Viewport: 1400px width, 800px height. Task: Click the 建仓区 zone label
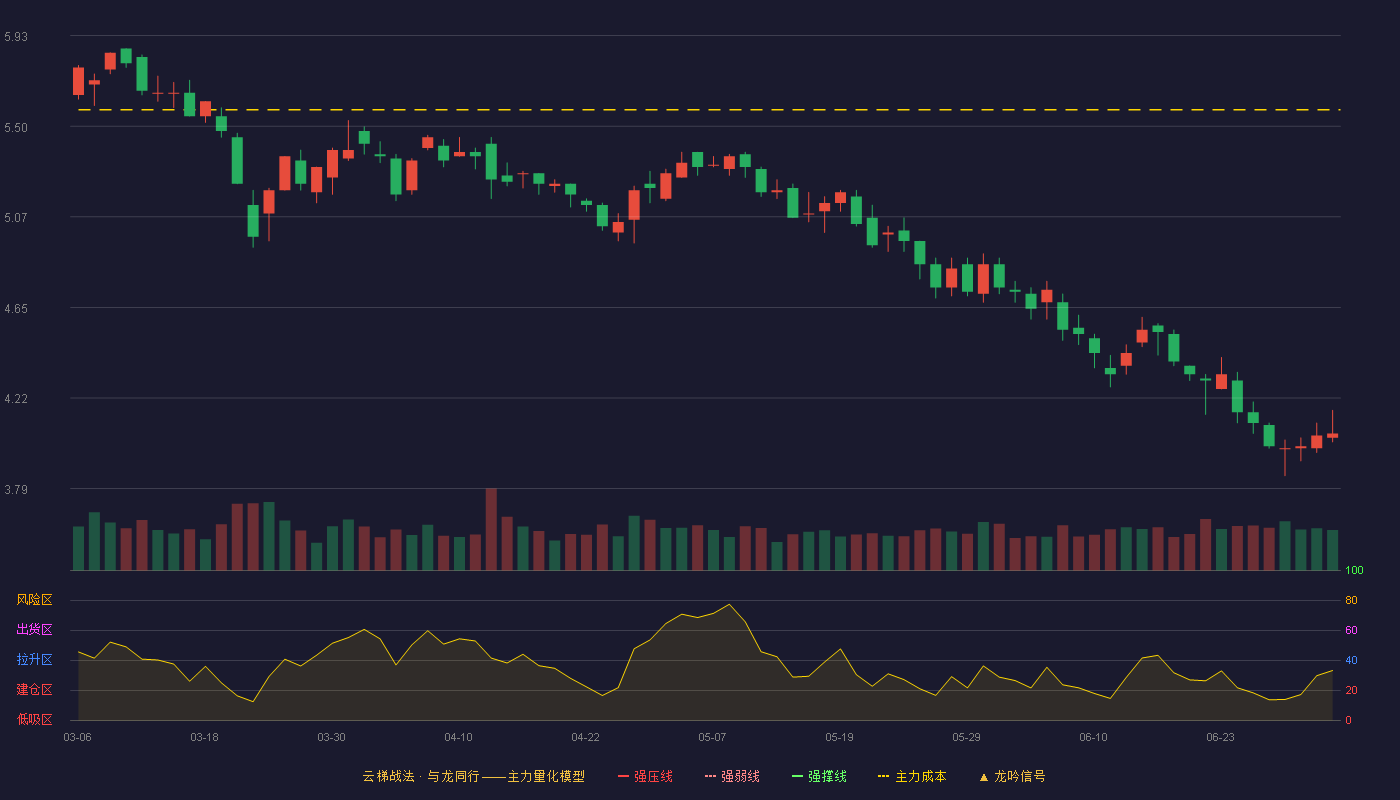point(34,690)
